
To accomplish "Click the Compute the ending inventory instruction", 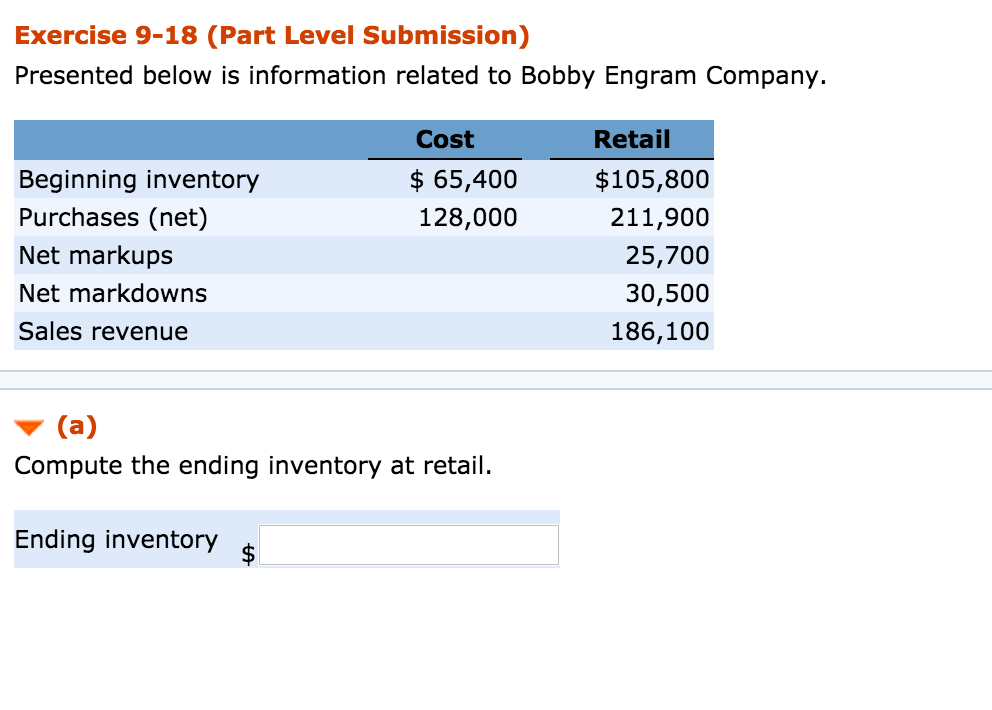I will point(254,466).
